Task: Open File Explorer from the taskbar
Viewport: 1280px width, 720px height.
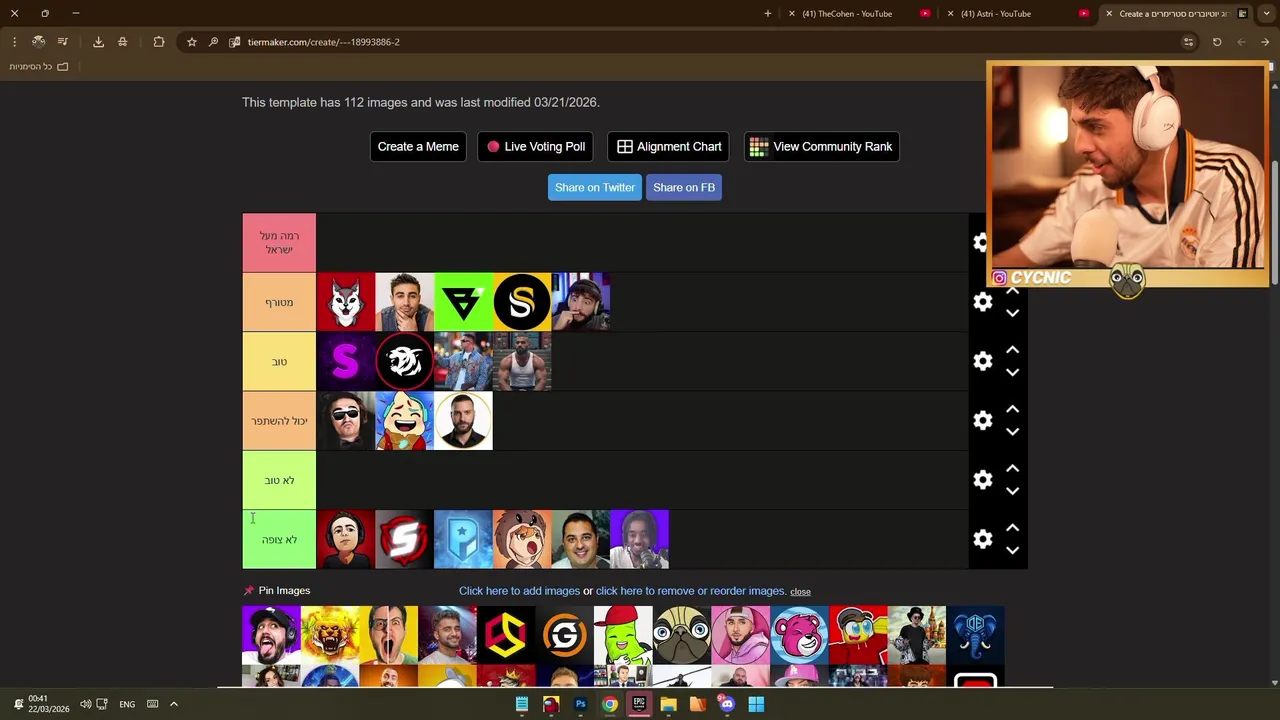Action: [668, 704]
